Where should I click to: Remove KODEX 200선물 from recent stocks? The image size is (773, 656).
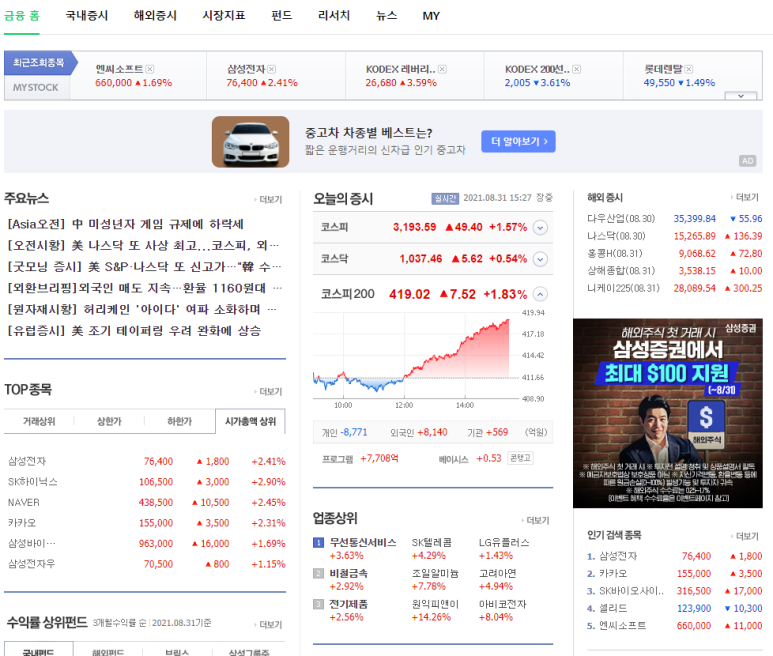(576, 69)
